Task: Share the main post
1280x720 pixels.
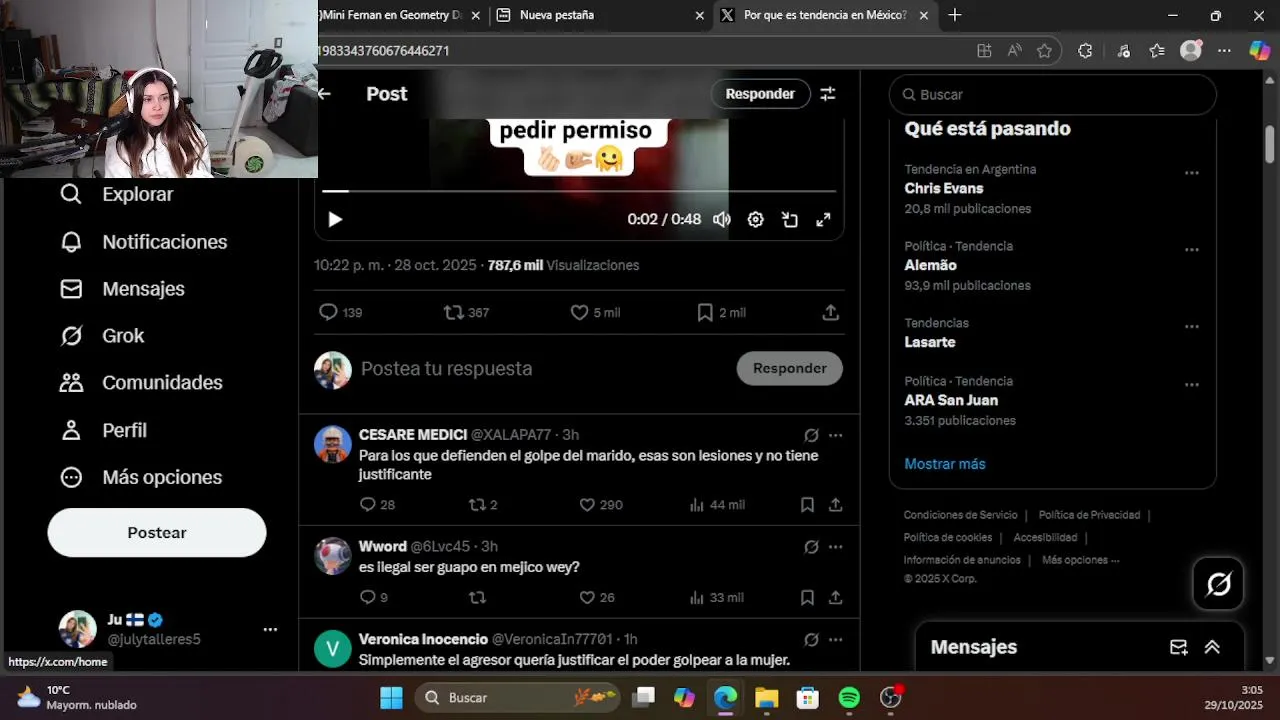Action: (x=830, y=312)
